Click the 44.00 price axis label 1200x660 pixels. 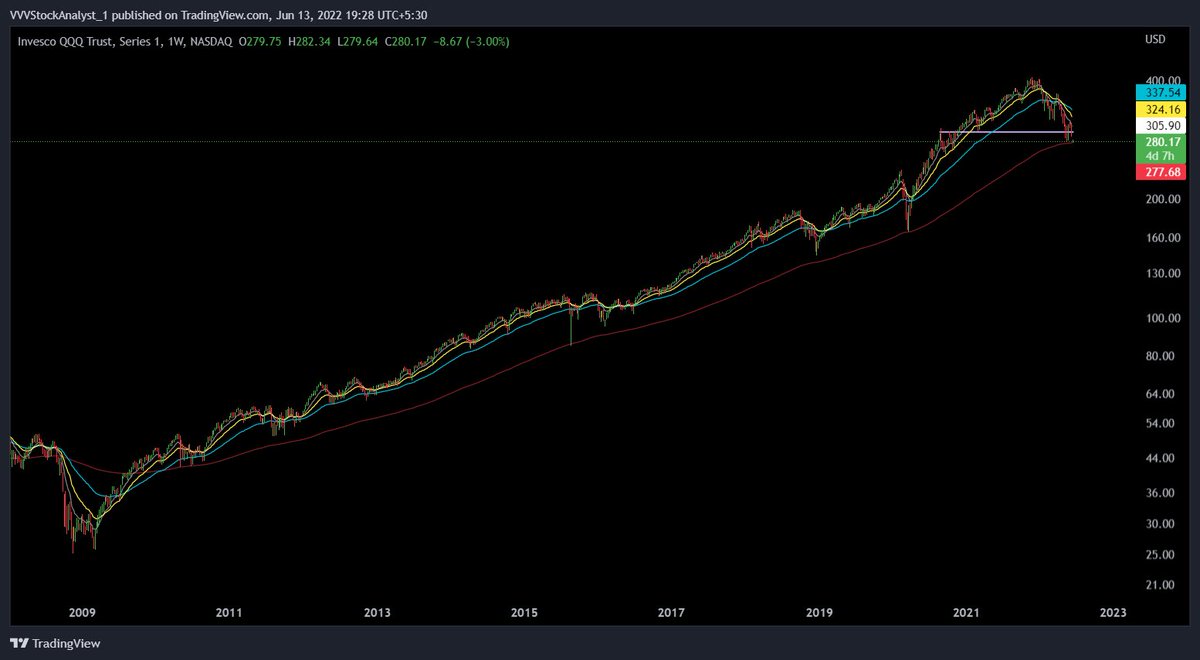[x=1160, y=458]
